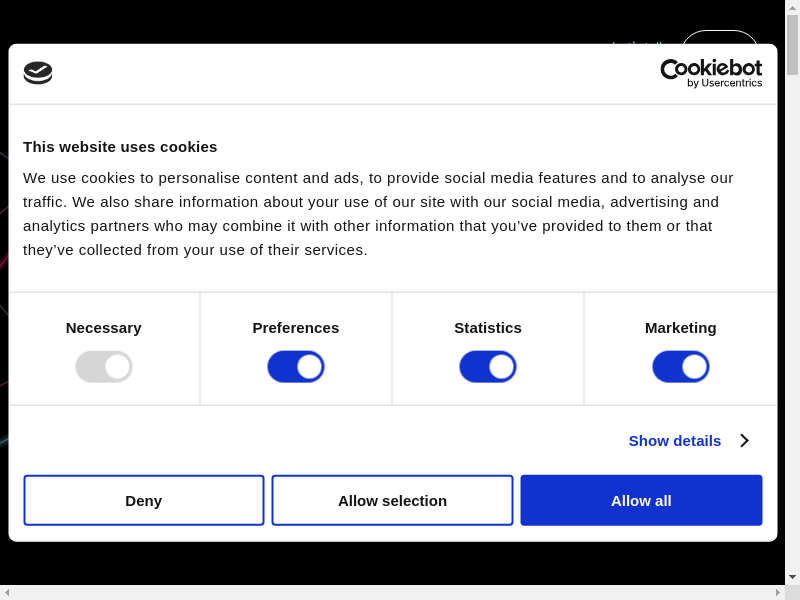Click the vertical scrollbar down arrow
Viewport: 800px width, 600px height.
(792, 577)
